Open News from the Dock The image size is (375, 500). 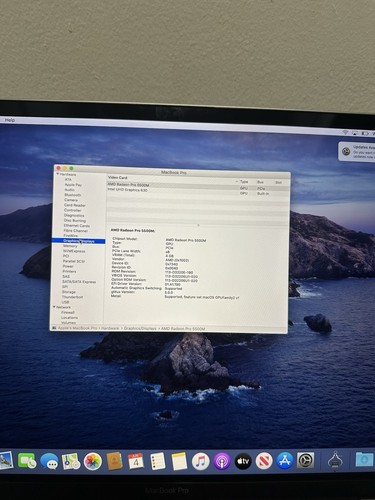click(x=264, y=461)
